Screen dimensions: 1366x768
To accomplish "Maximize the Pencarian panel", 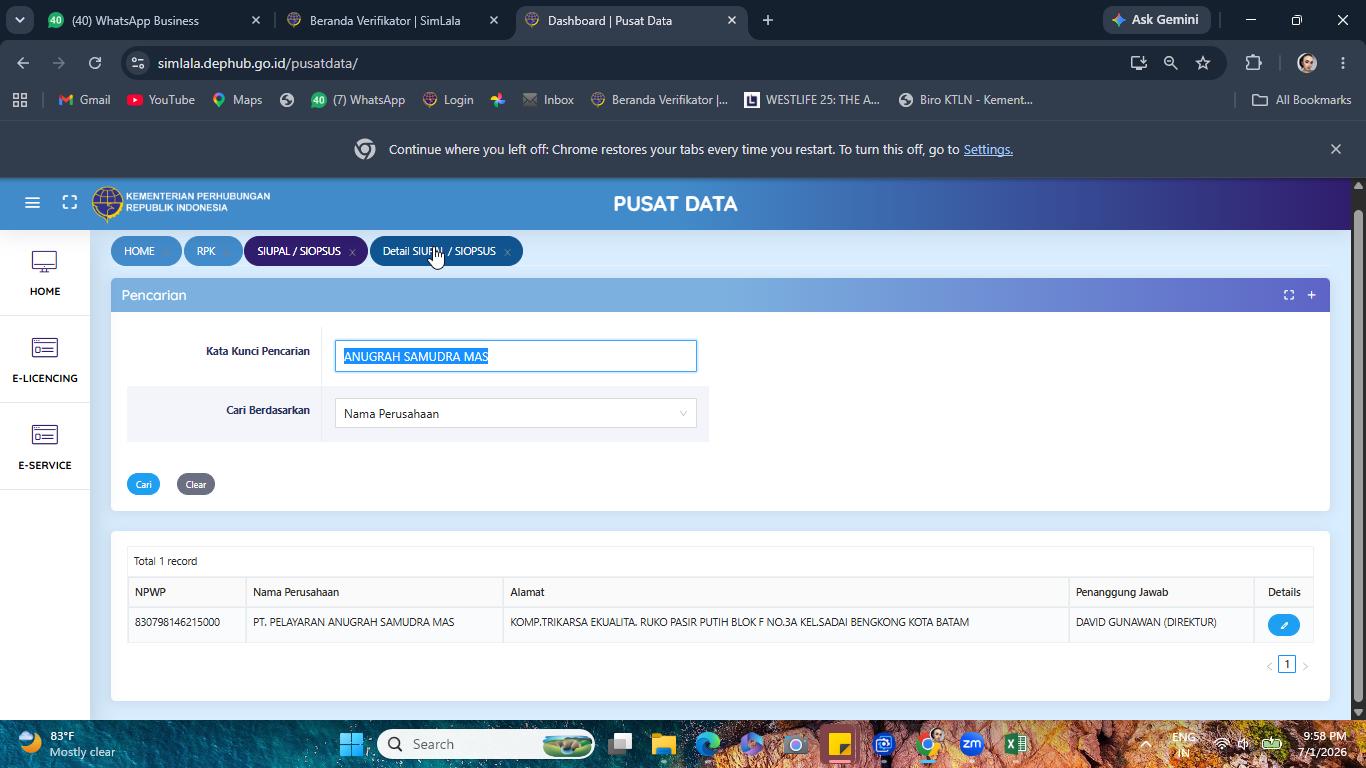I will (x=1289, y=295).
